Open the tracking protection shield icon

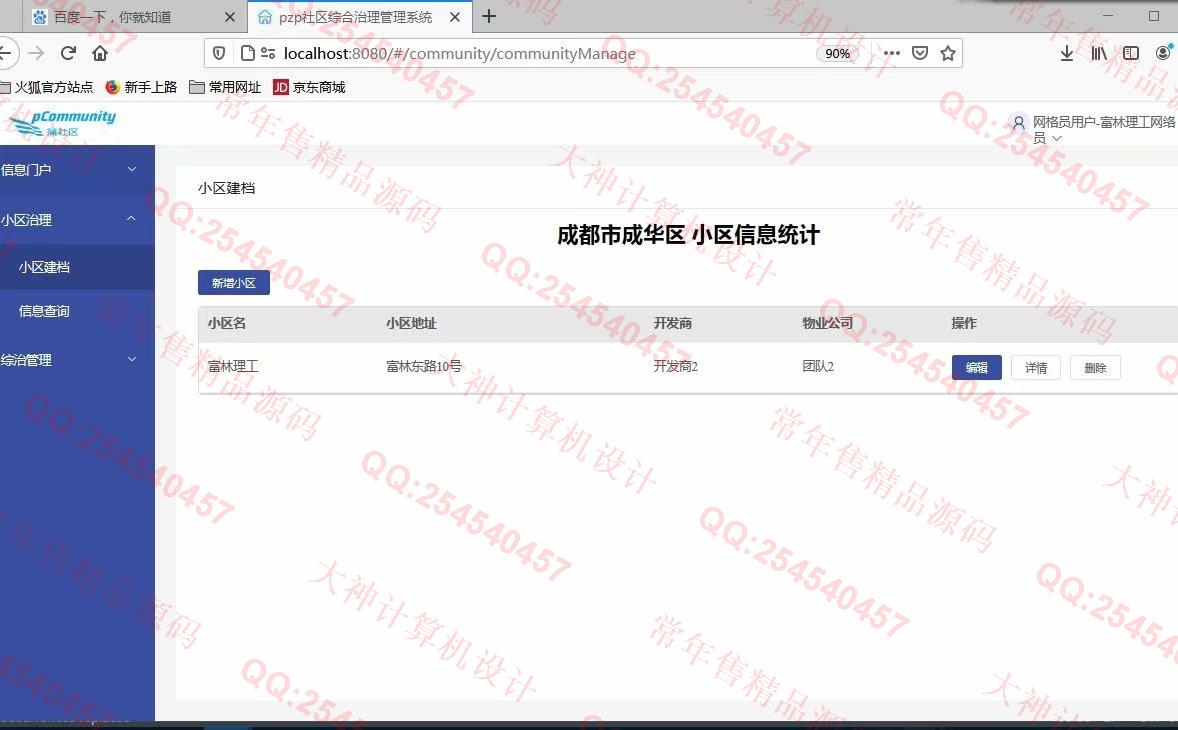tap(219, 53)
